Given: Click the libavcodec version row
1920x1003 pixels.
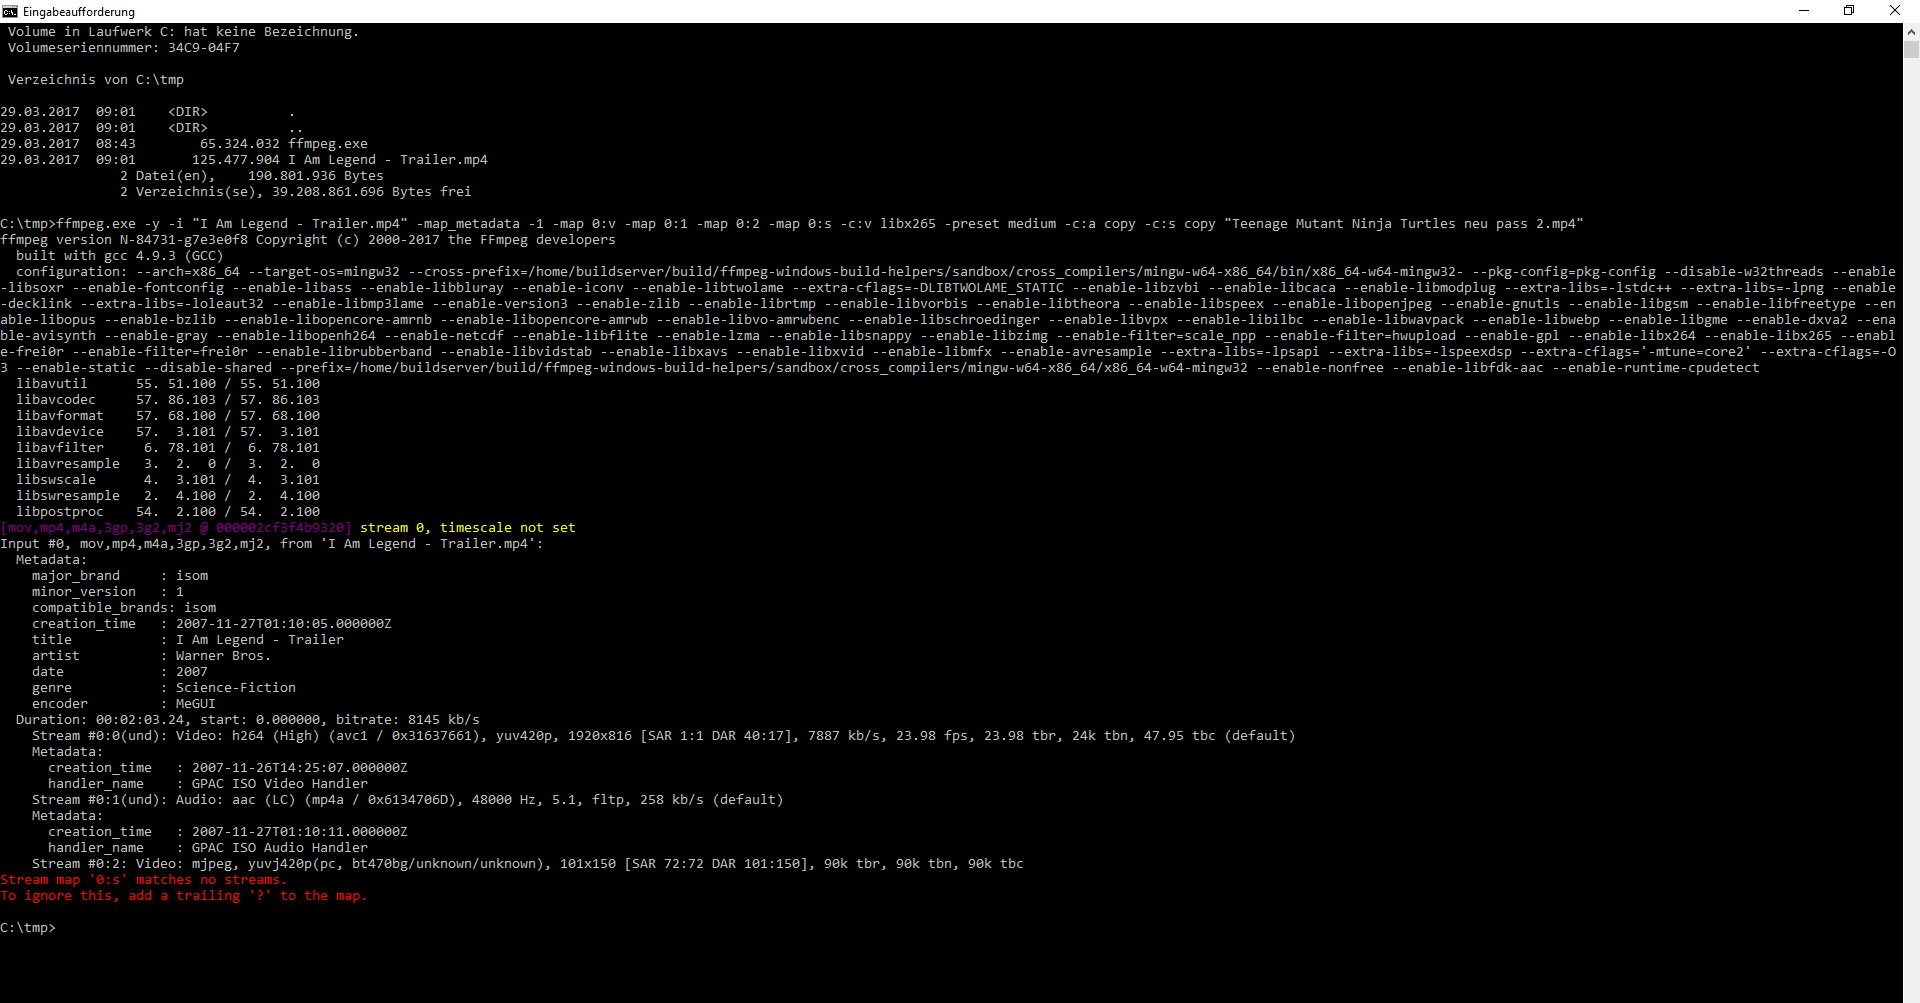Looking at the screenshot, I should (x=168, y=400).
